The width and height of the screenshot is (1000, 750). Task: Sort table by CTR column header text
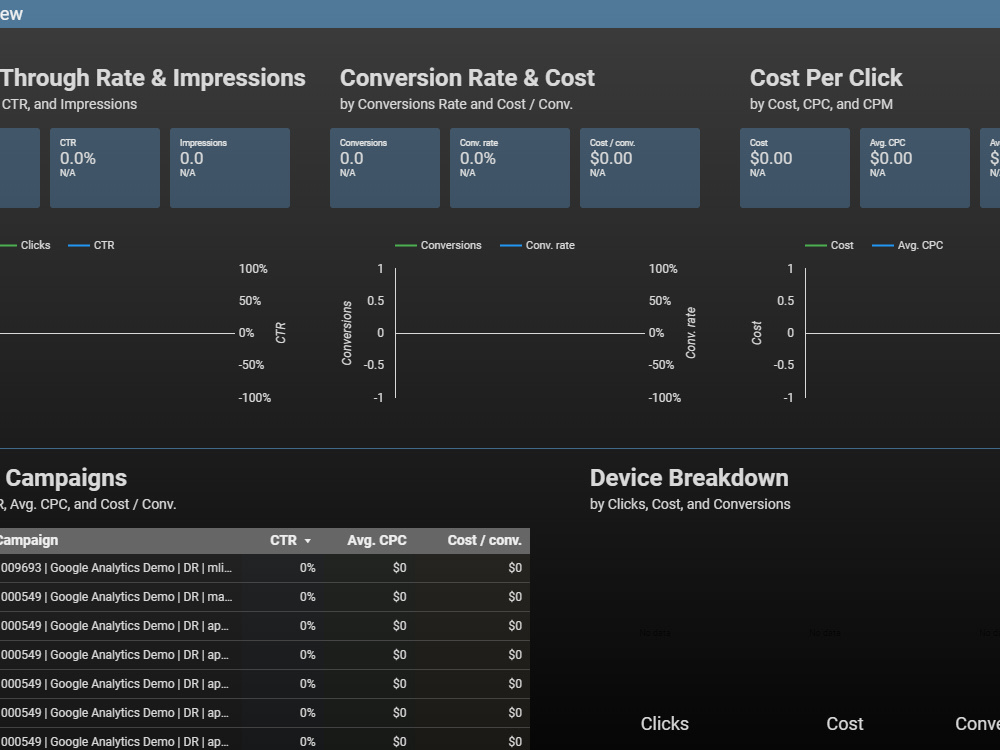coord(283,540)
